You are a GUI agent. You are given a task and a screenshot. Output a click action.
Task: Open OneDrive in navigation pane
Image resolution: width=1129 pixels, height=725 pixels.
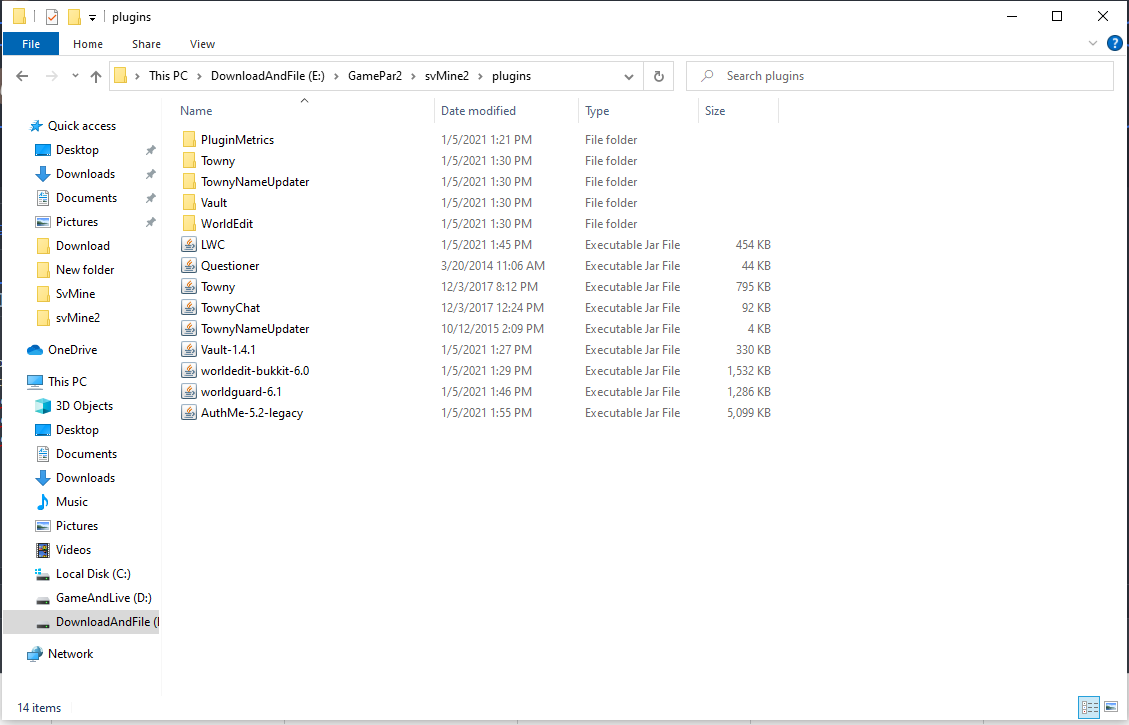(62, 350)
